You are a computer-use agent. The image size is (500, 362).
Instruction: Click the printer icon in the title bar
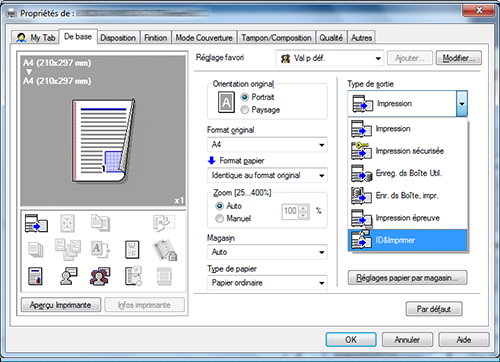(x=11, y=14)
